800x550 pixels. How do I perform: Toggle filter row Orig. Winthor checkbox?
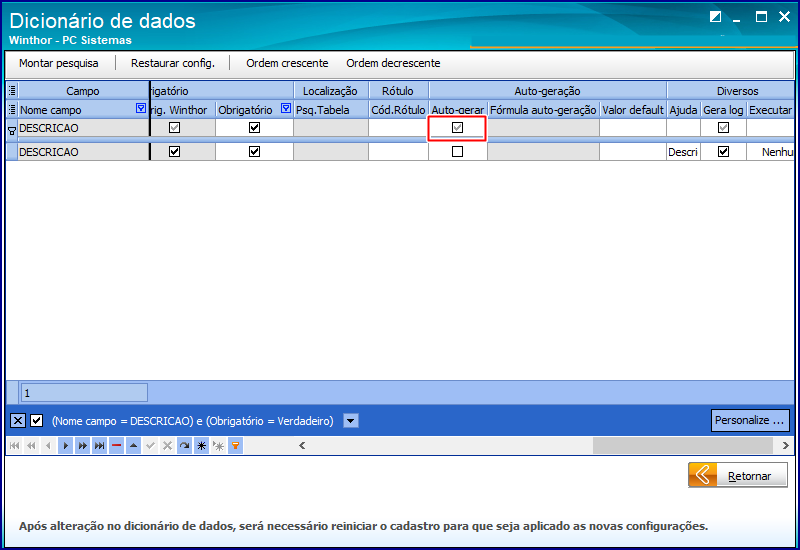coord(174,128)
